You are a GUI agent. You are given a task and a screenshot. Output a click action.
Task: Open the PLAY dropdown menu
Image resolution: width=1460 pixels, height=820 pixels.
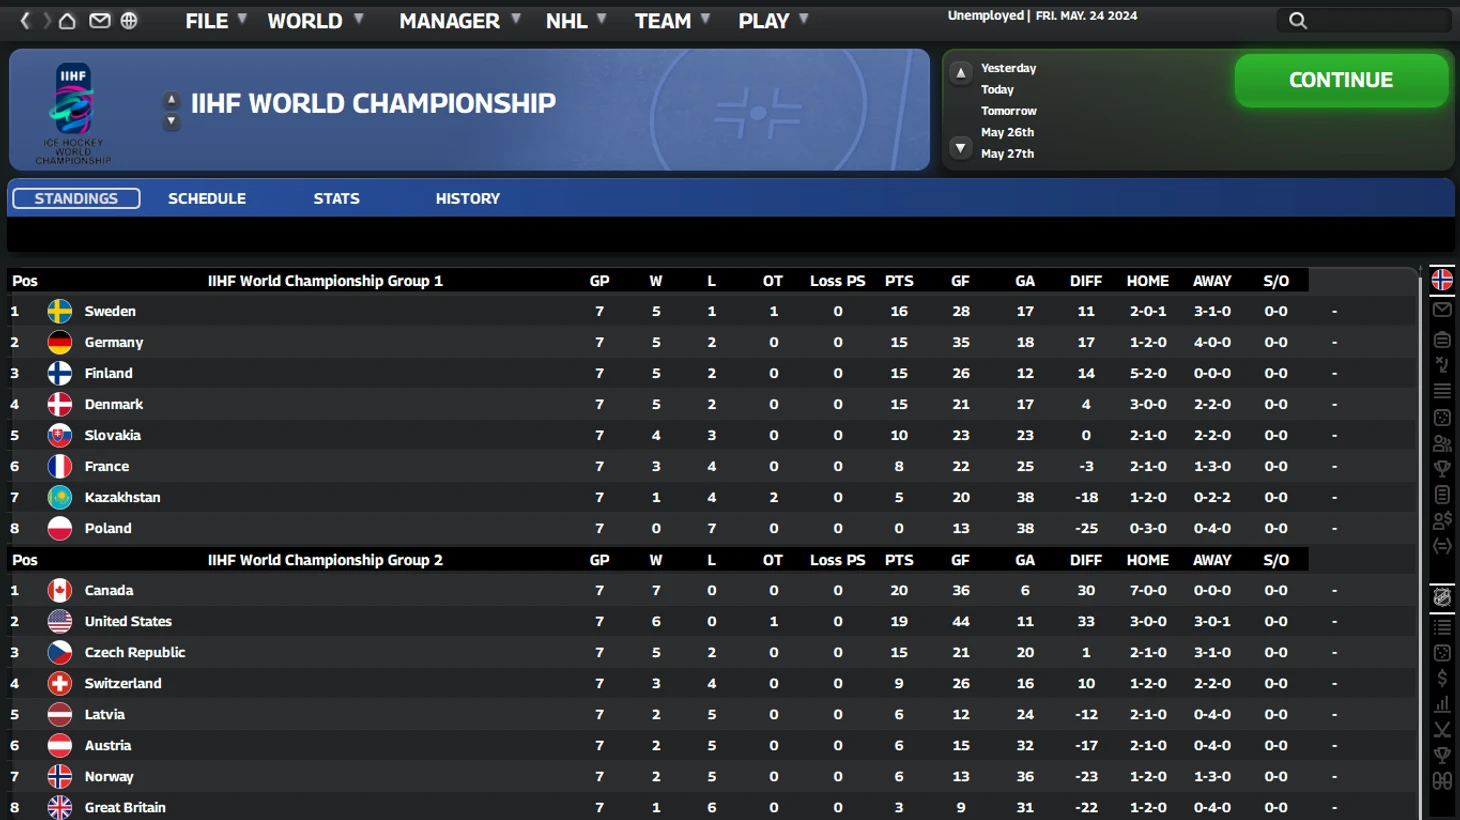[x=773, y=21]
